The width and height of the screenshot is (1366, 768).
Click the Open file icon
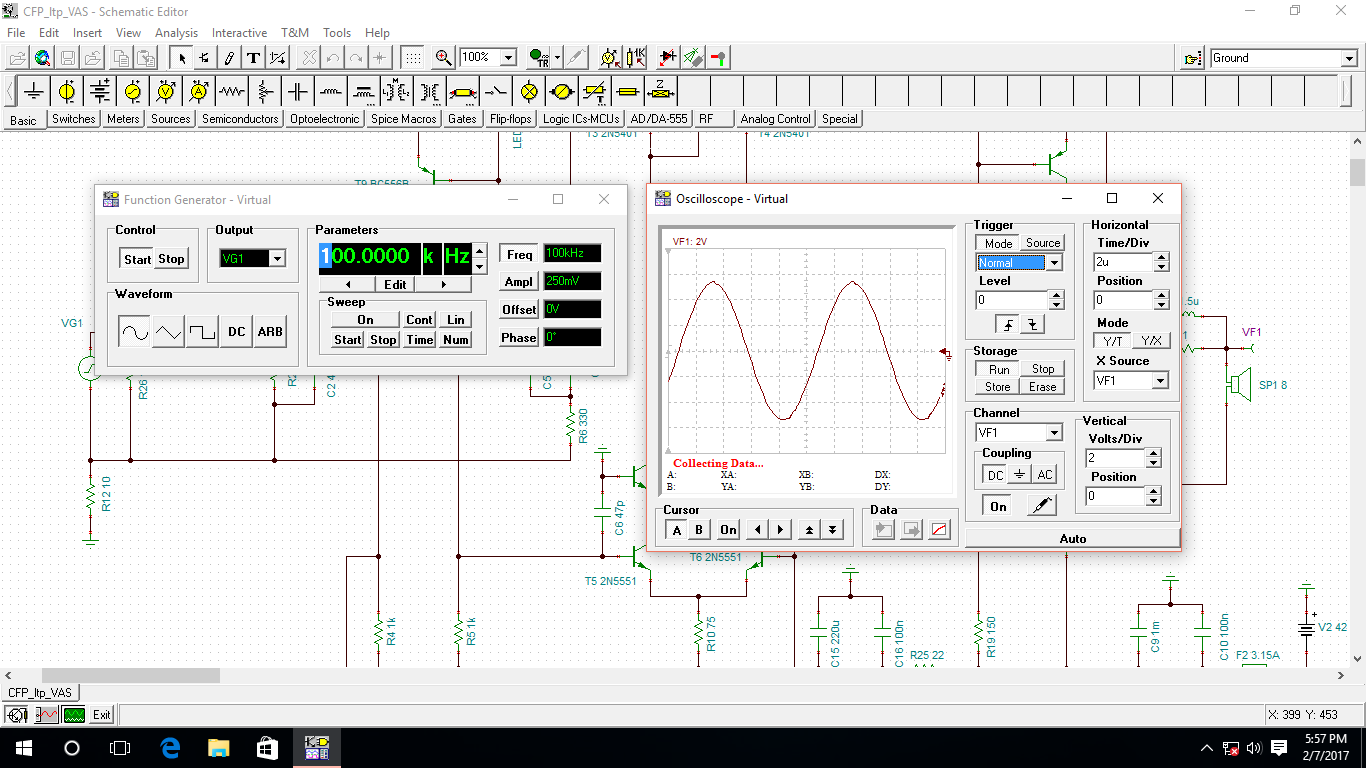pyautogui.click(x=18, y=57)
